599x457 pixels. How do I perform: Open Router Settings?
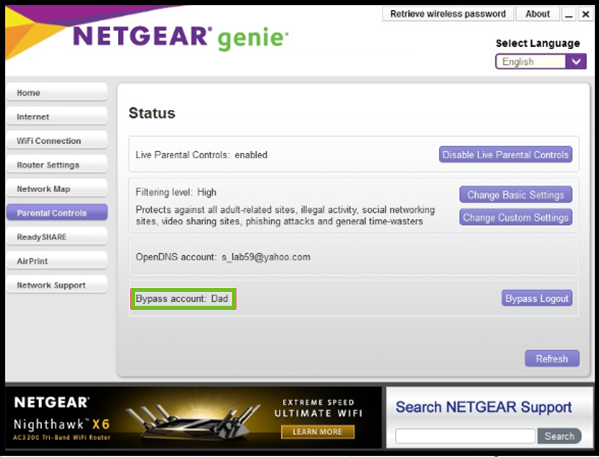click(57, 165)
